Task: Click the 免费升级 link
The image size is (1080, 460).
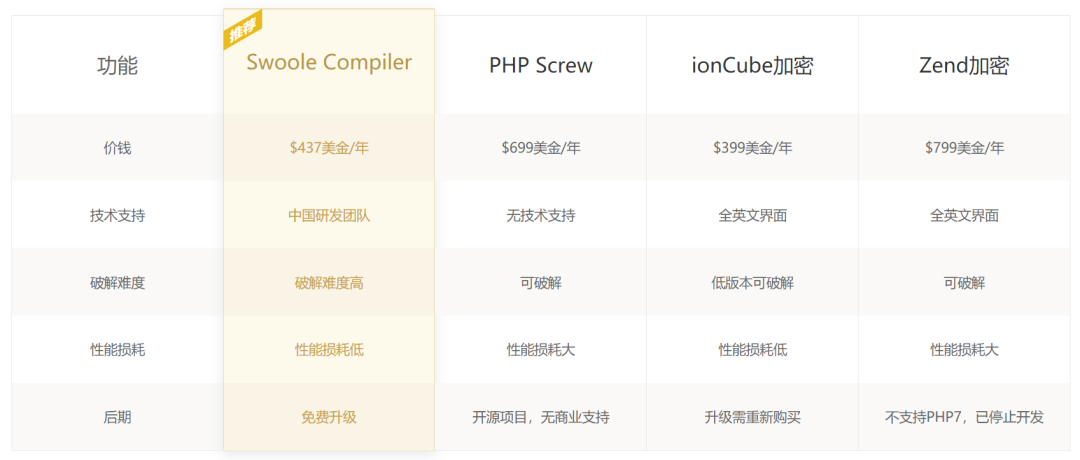Action: [329, 417]
